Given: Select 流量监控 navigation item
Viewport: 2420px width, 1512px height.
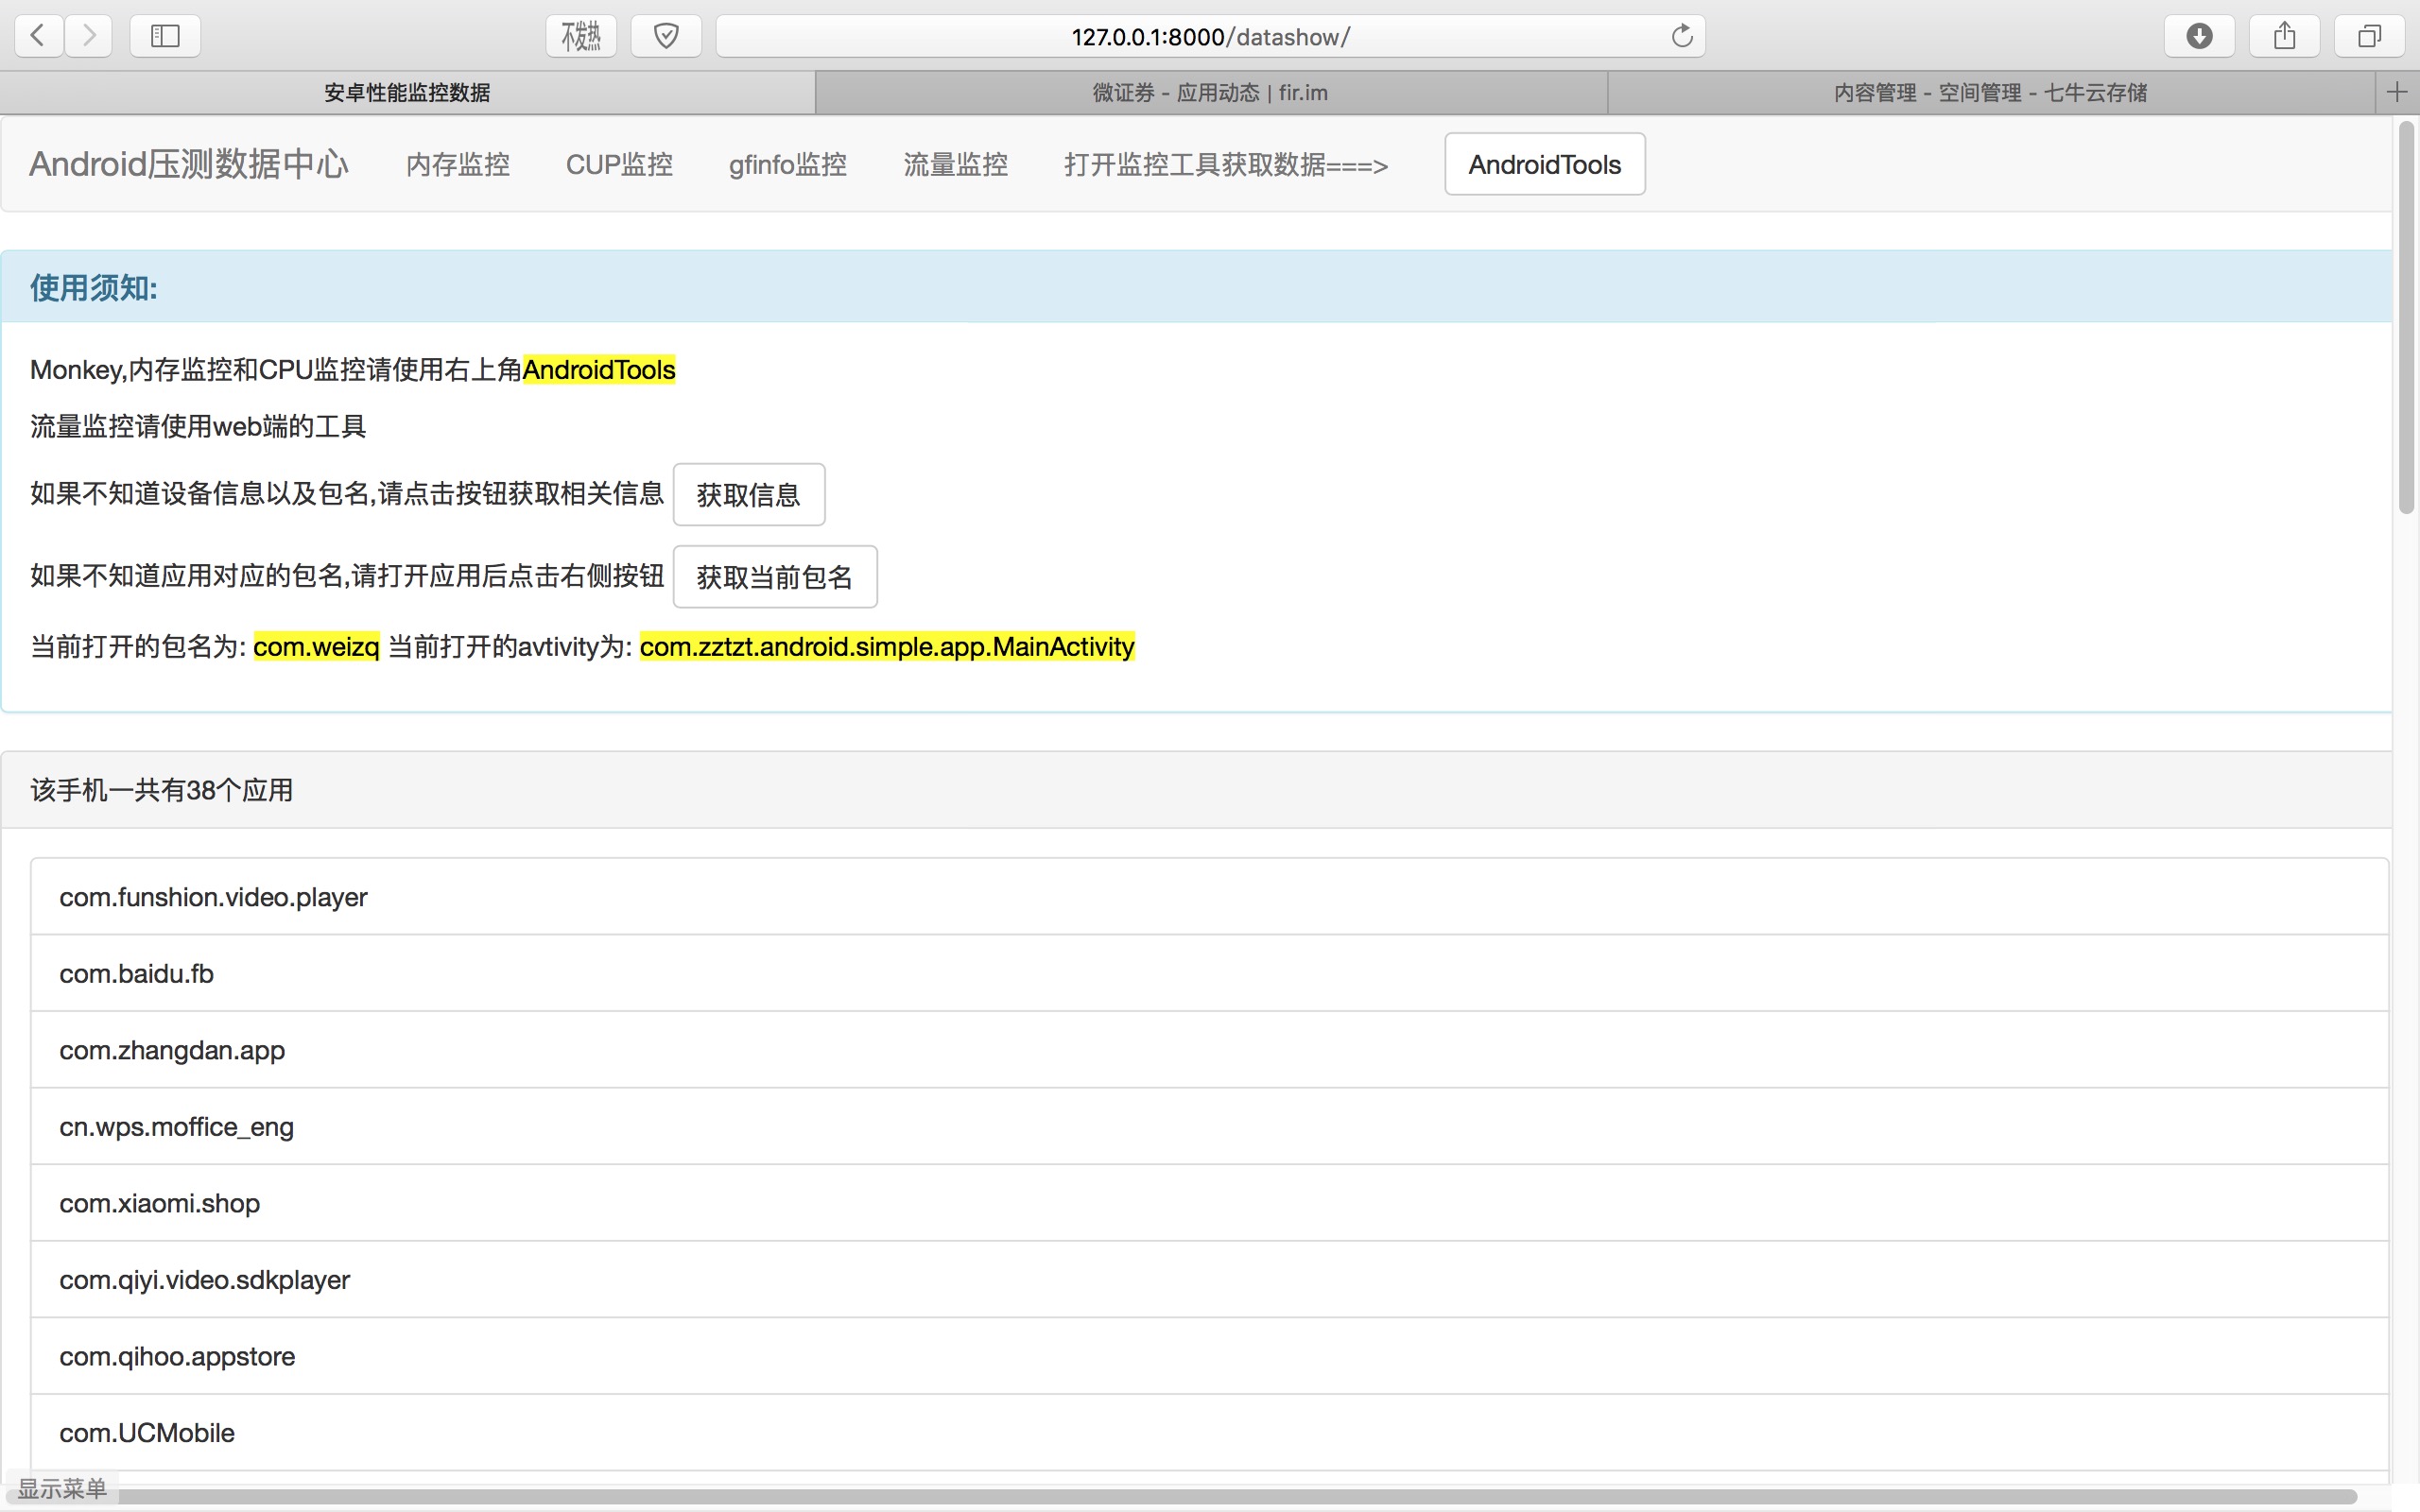Looking at the screenshot, I should (x=957, y=163).
